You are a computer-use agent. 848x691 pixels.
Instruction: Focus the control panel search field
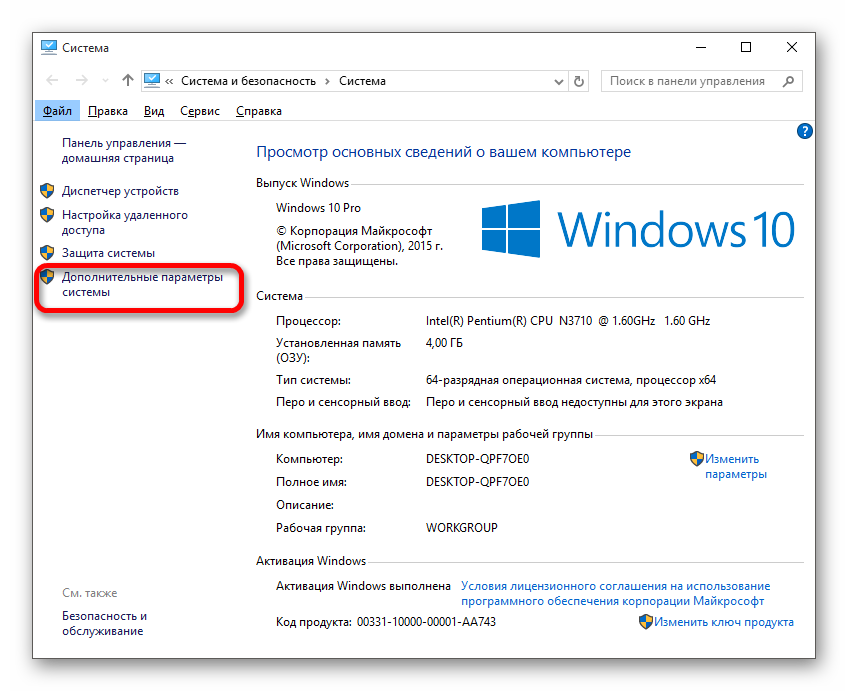pos(701,81)
